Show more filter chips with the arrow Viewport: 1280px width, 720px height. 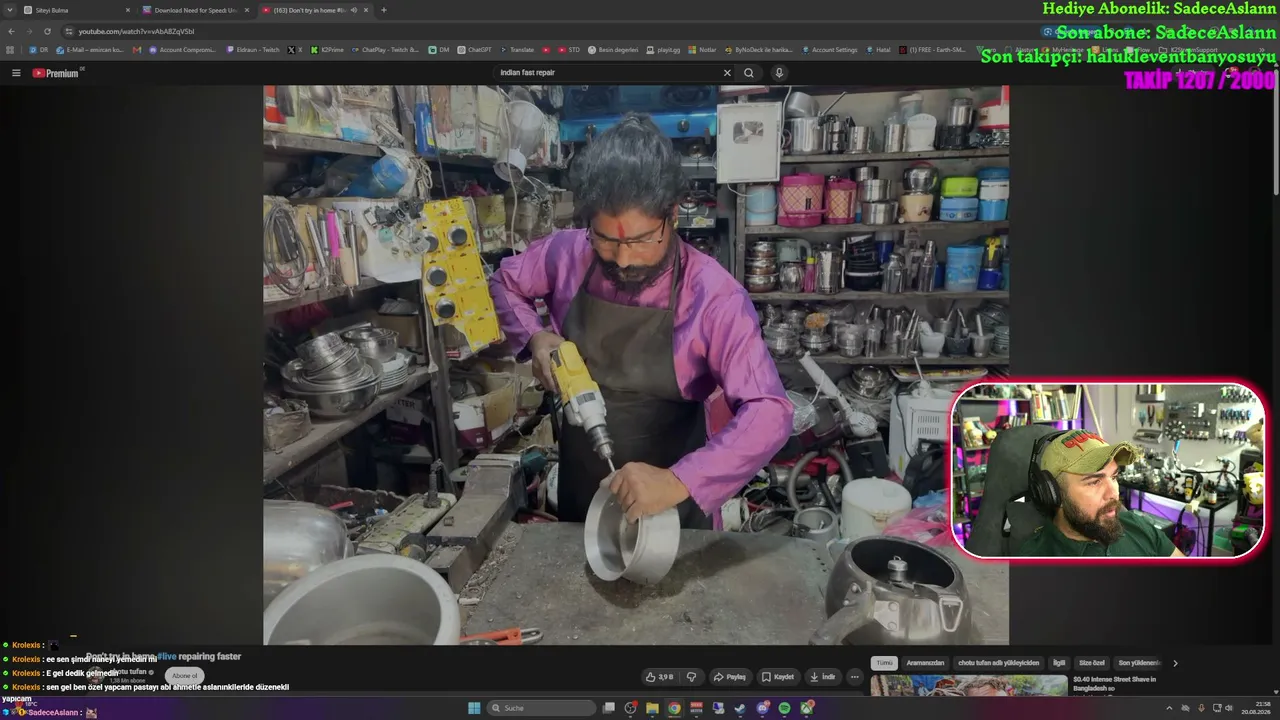click(x=1175, y=663)
